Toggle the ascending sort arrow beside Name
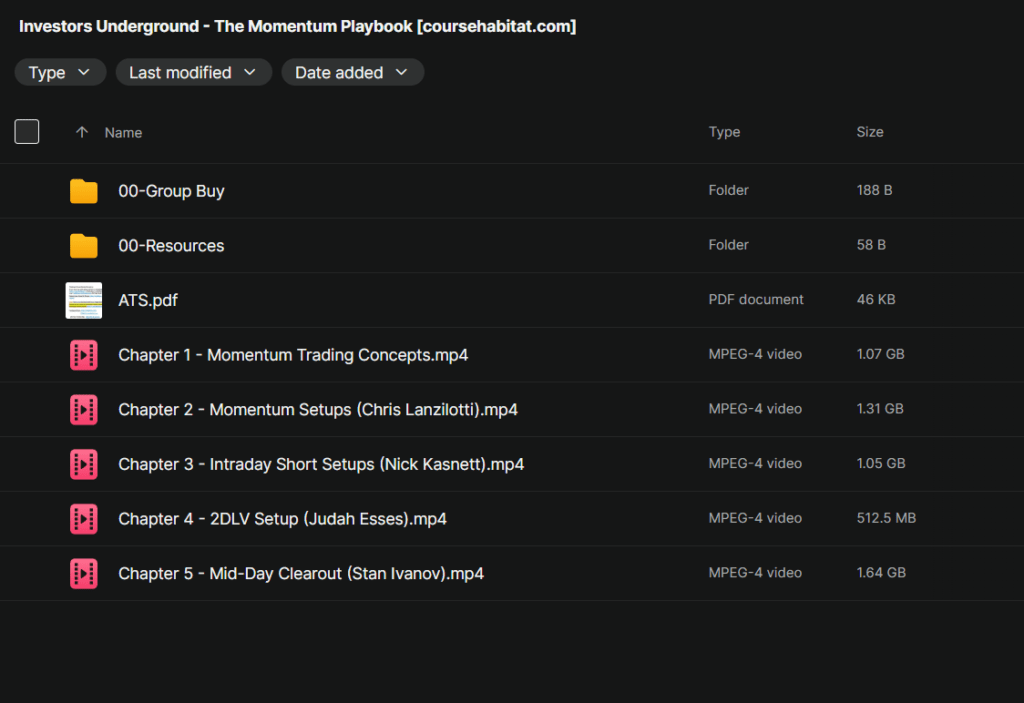The width and height of the screenshot is (1024, 703). tap(82, 132)
